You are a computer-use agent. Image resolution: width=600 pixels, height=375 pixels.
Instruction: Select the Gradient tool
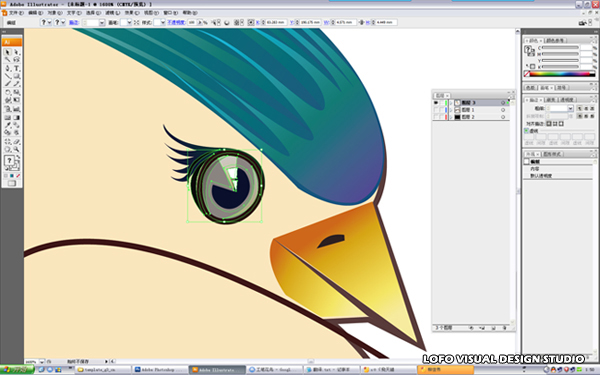click(16, 117)
